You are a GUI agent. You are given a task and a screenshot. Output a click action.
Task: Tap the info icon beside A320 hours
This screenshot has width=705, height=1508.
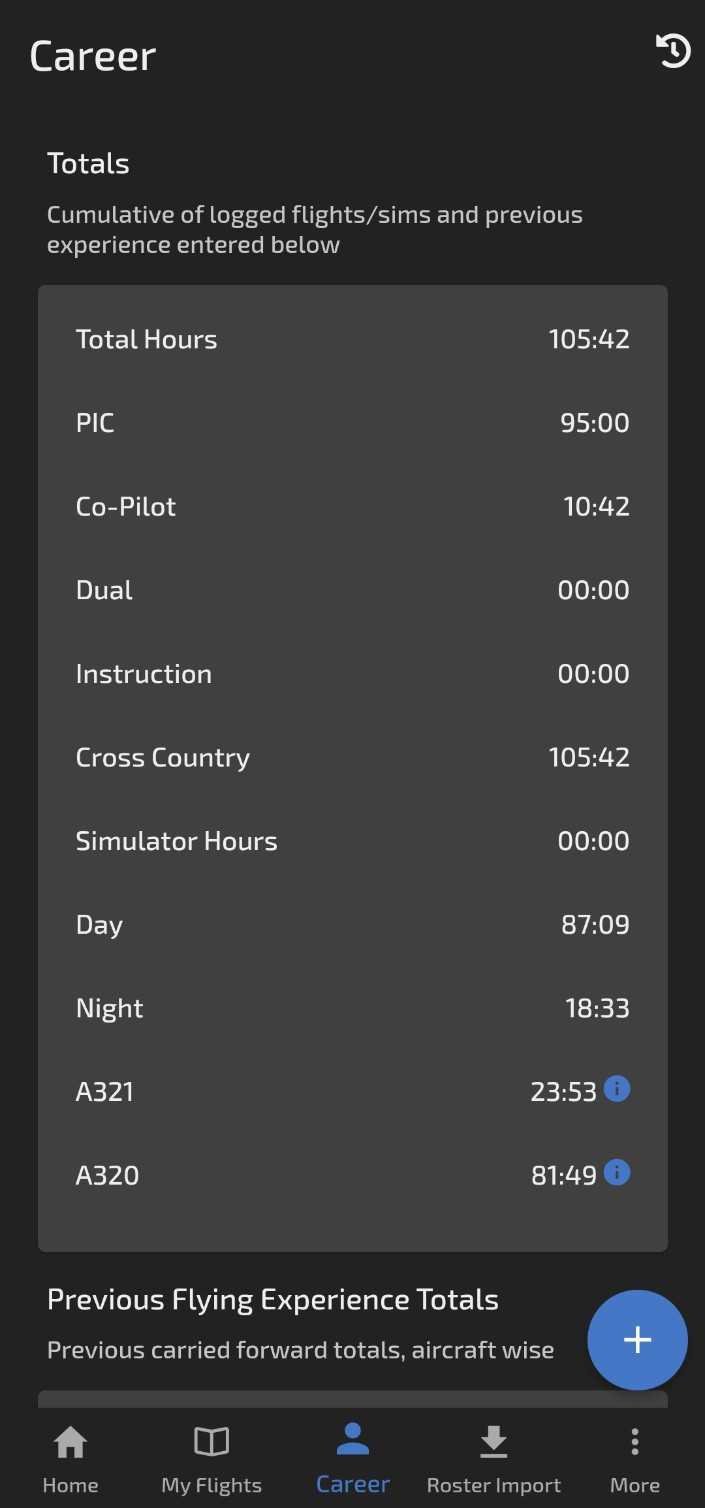pos(617,1172)
